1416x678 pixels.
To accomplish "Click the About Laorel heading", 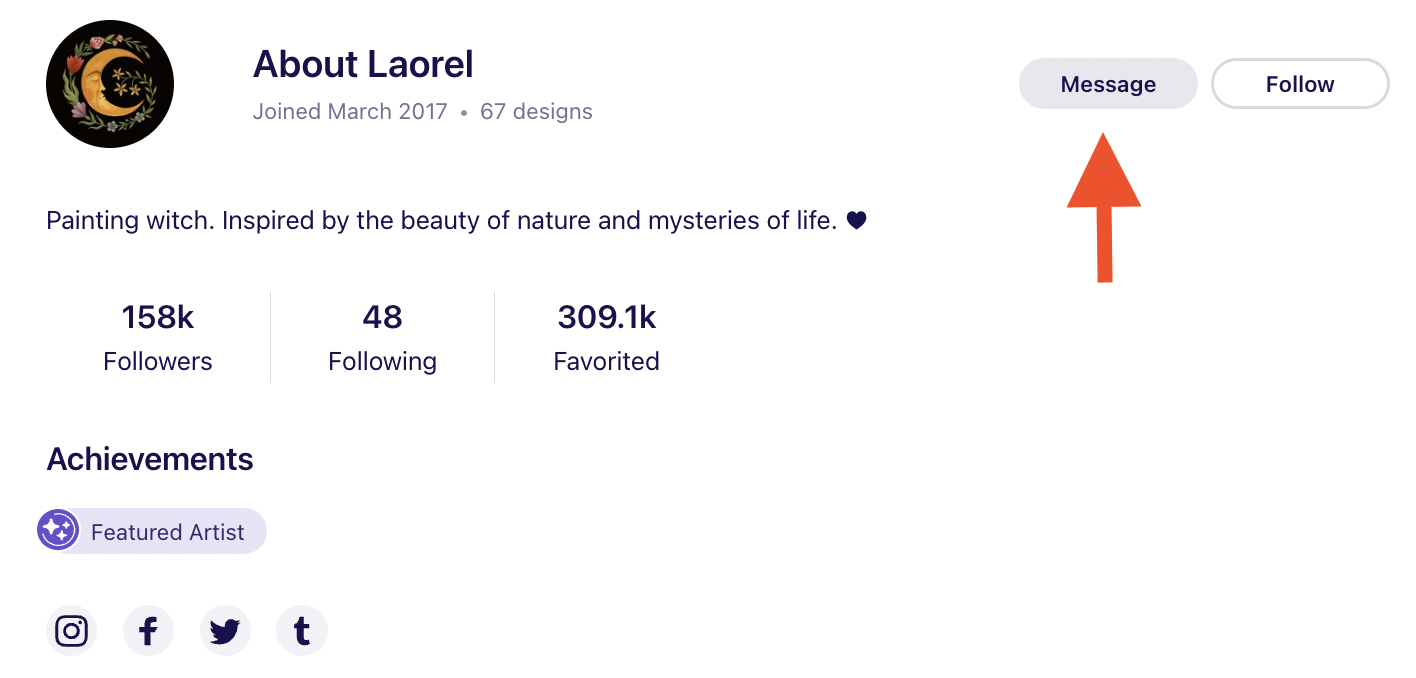I will click(363, 64).
